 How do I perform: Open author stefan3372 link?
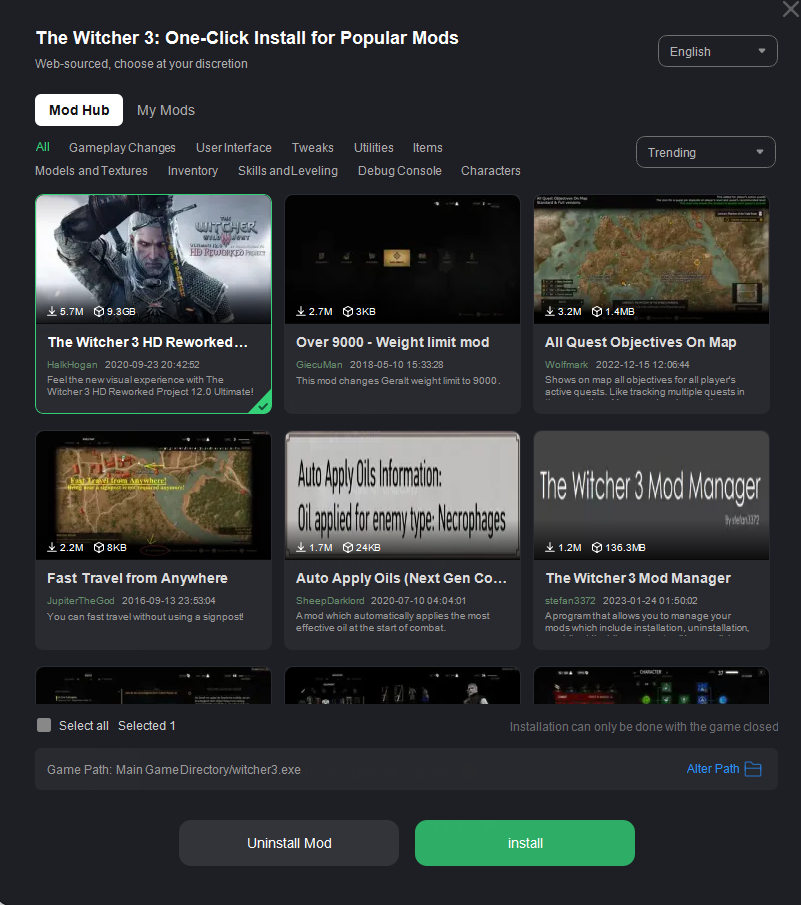pyautogui.click(x=570, y=601)
